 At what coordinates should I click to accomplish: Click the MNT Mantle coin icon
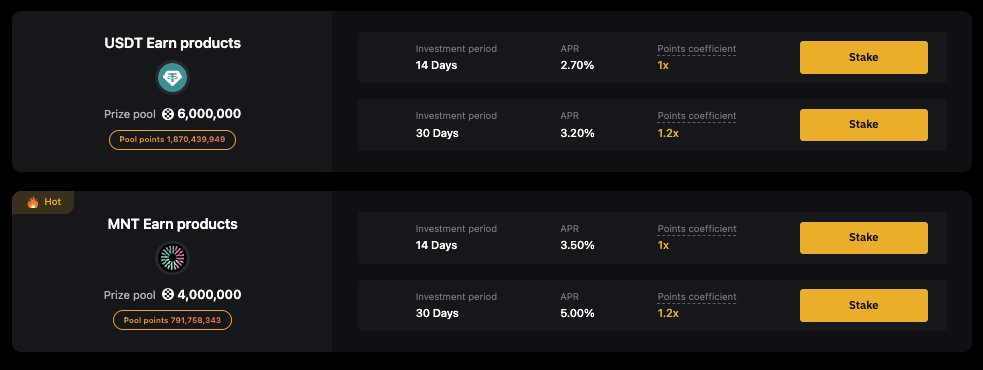(x=172, y=258)
